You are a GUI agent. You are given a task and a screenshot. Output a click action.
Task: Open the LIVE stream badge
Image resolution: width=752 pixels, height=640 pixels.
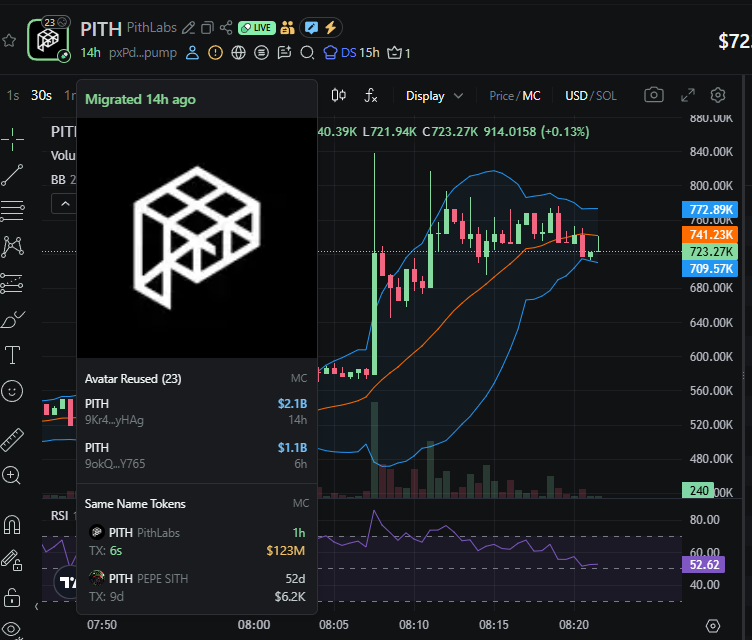click(x=257, y=28)
